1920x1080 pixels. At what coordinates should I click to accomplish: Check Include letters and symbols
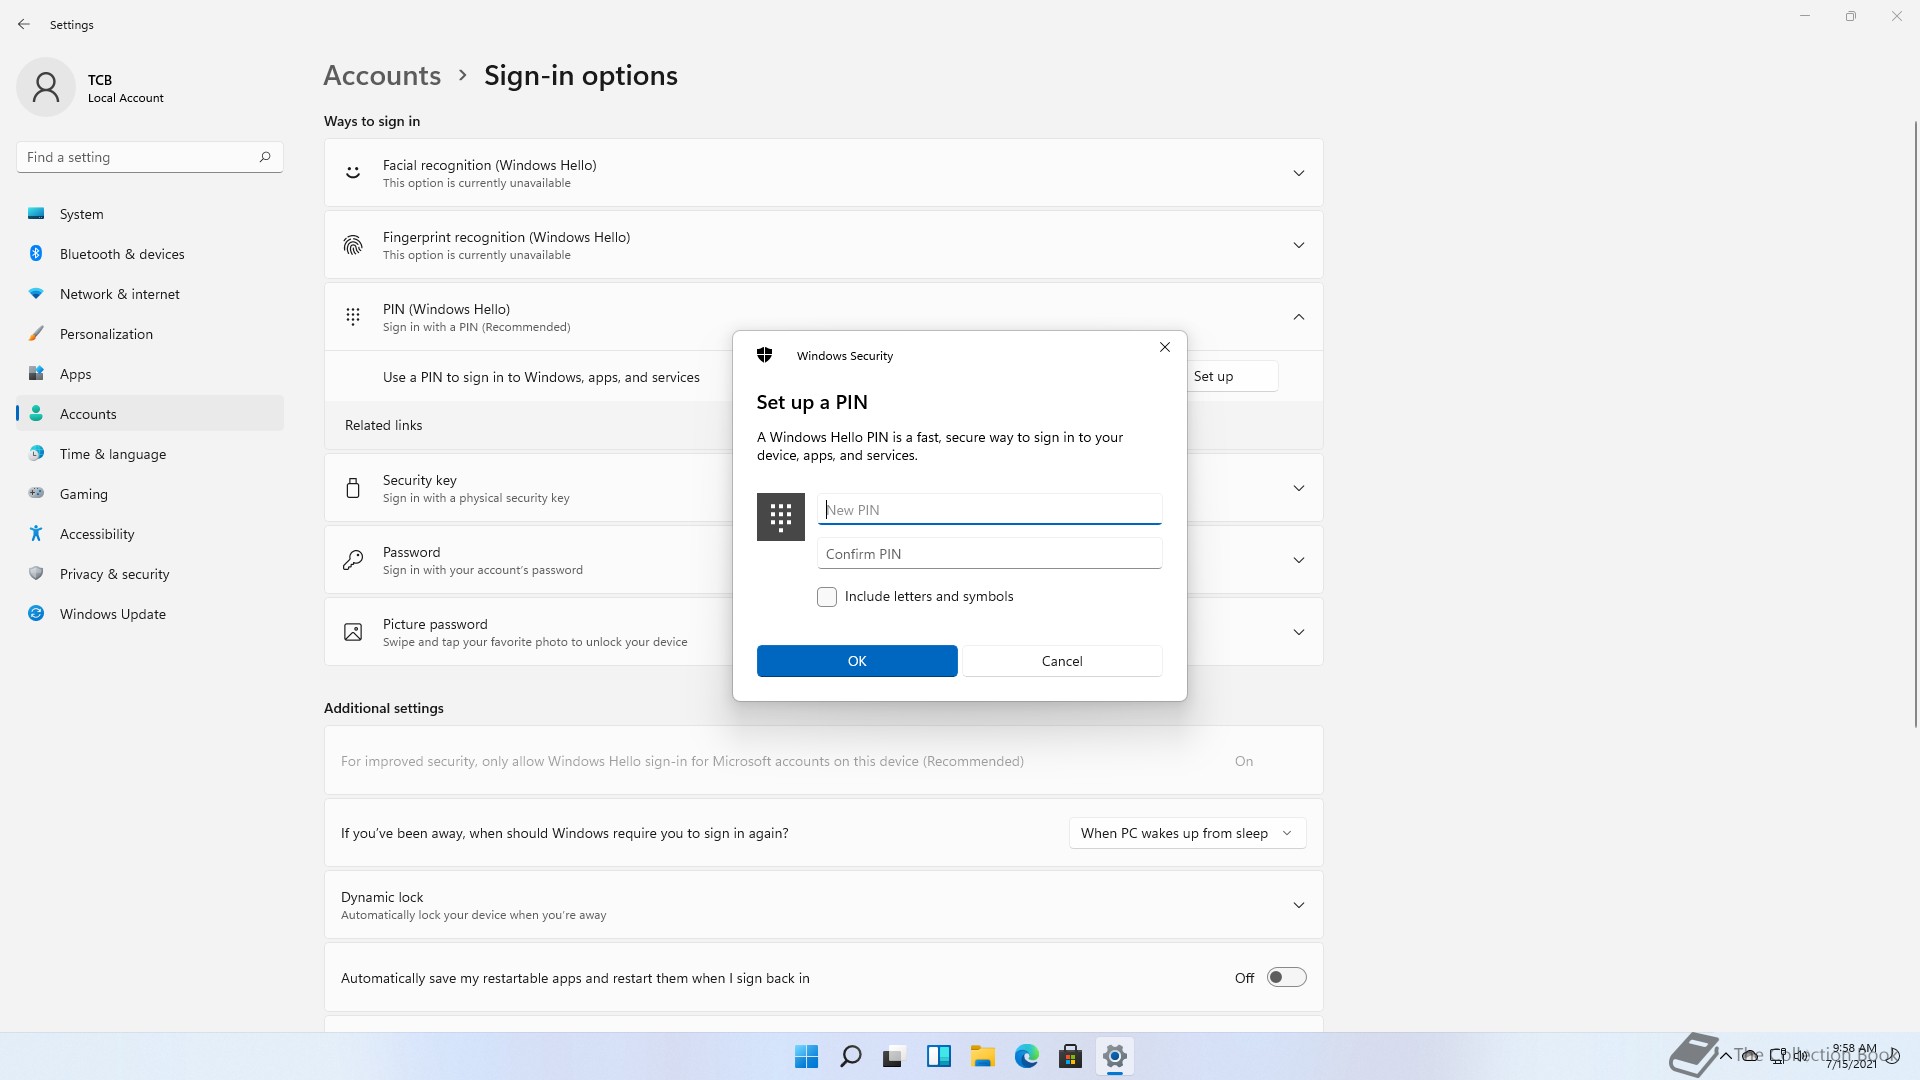827,597
